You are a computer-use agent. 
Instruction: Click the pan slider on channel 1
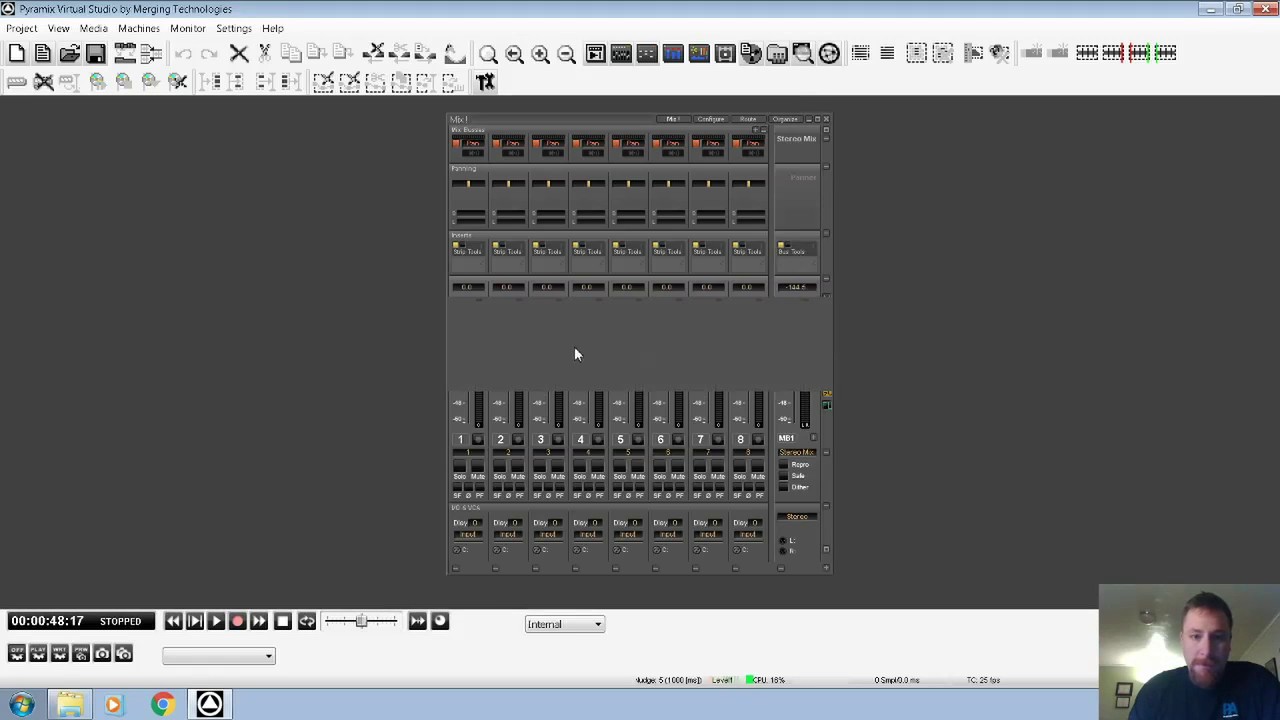(x=468, y=183)
